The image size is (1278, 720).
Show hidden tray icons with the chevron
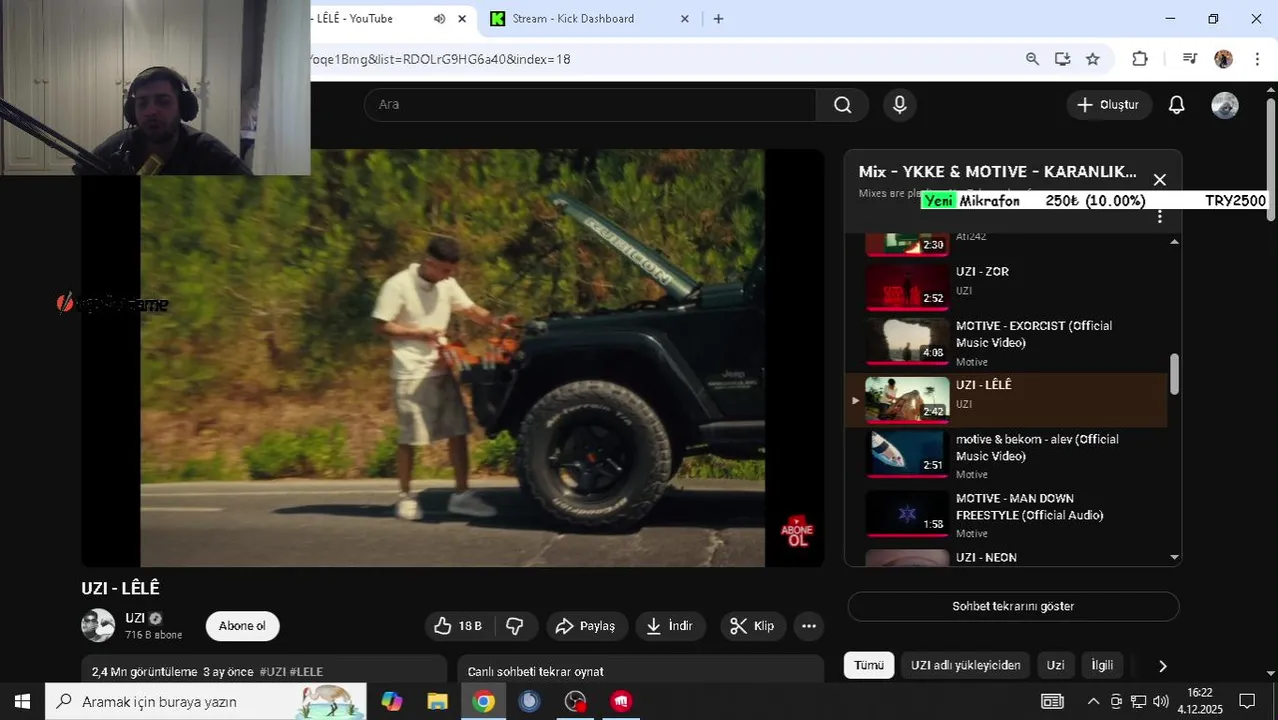[x=1093, y=702]
